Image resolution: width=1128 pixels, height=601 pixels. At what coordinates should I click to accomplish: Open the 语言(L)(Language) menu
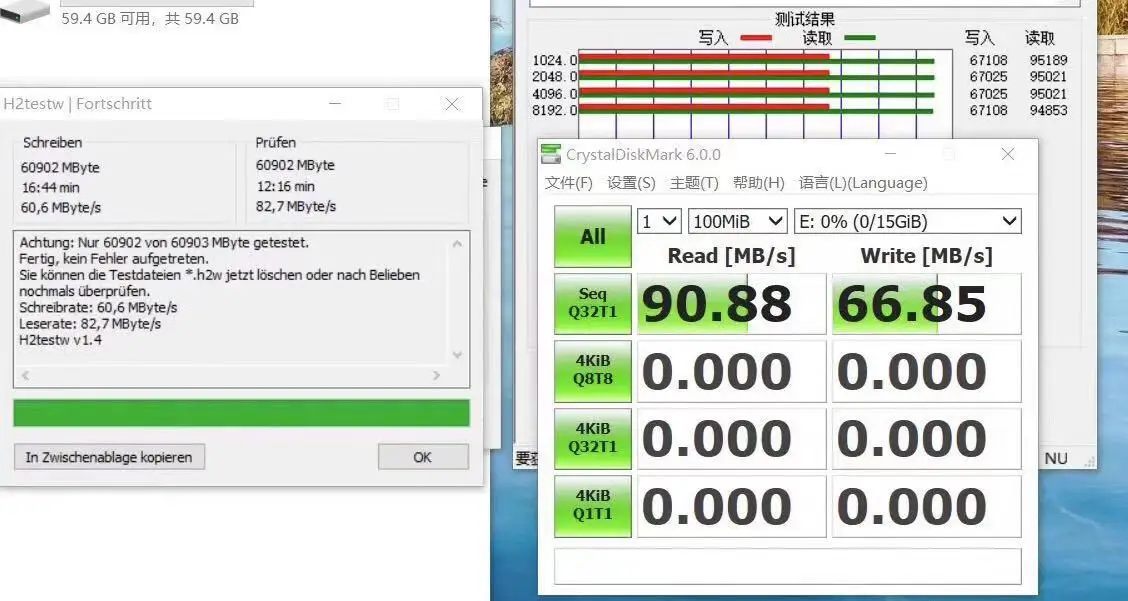[x=862, y=183]
